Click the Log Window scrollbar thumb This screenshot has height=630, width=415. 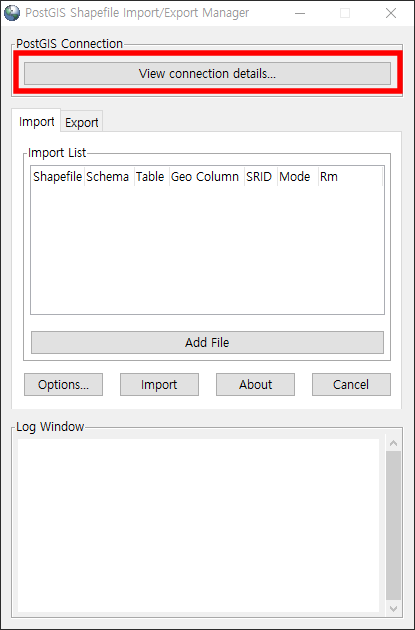coord(394,526)
